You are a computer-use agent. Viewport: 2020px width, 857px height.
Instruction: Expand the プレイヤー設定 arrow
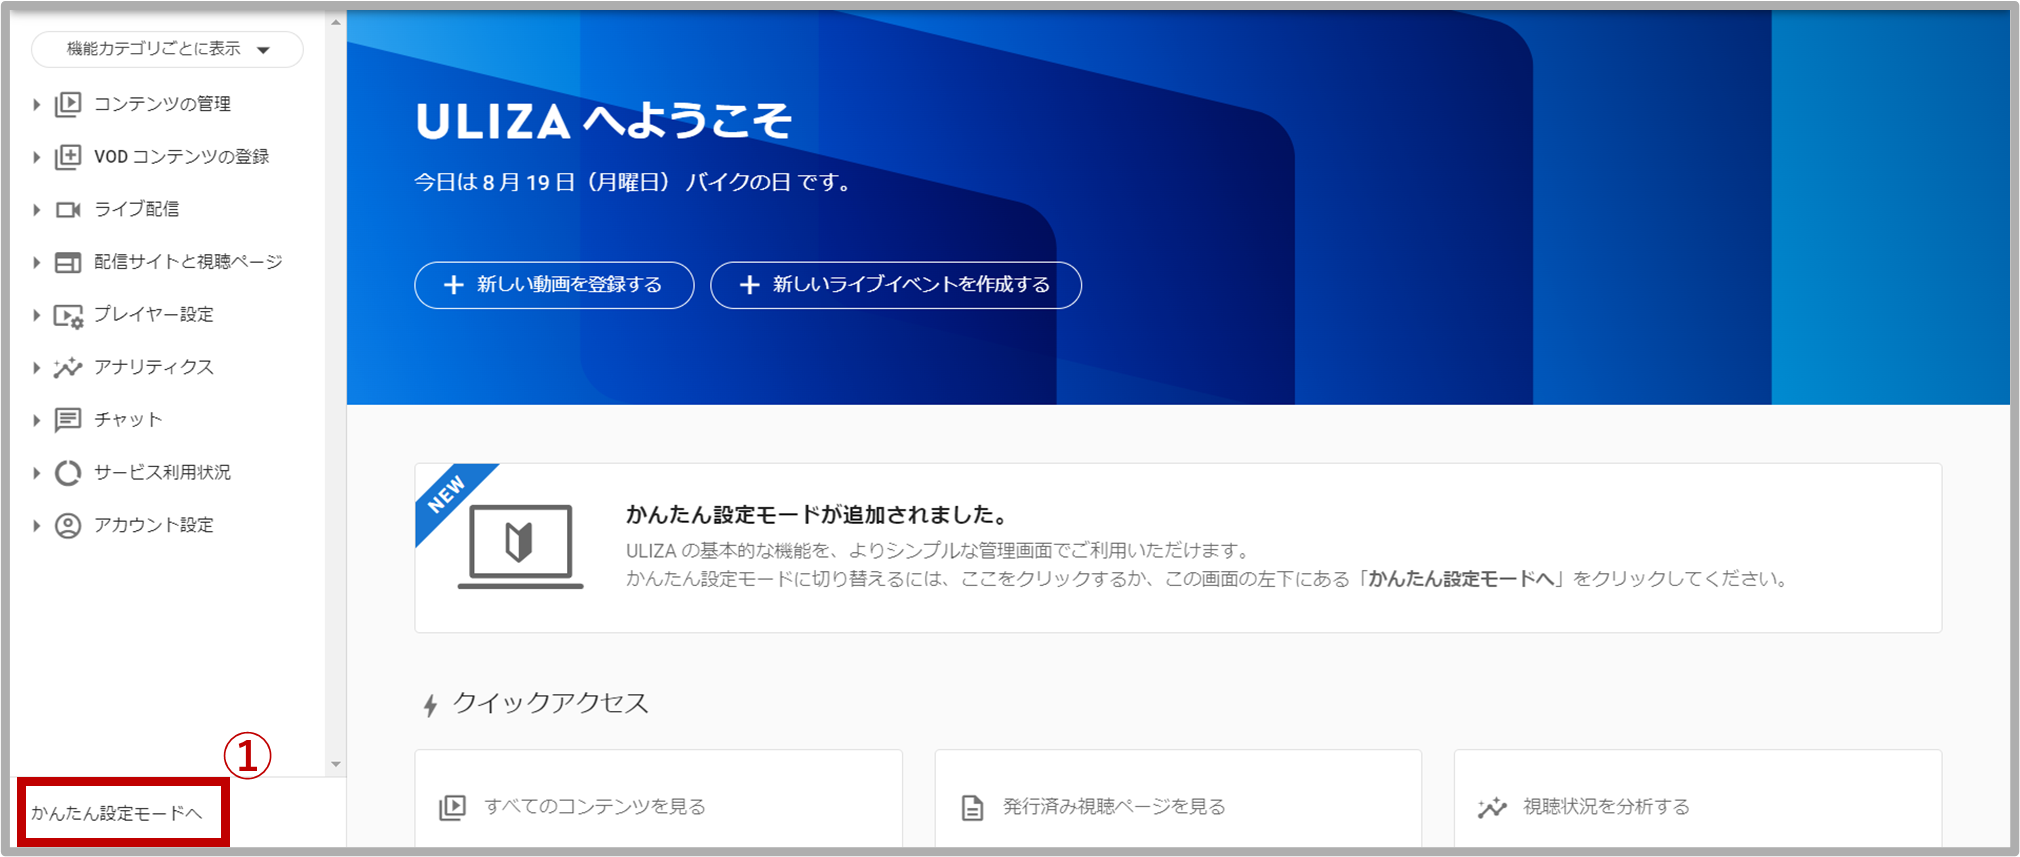(x=36, y=315)
